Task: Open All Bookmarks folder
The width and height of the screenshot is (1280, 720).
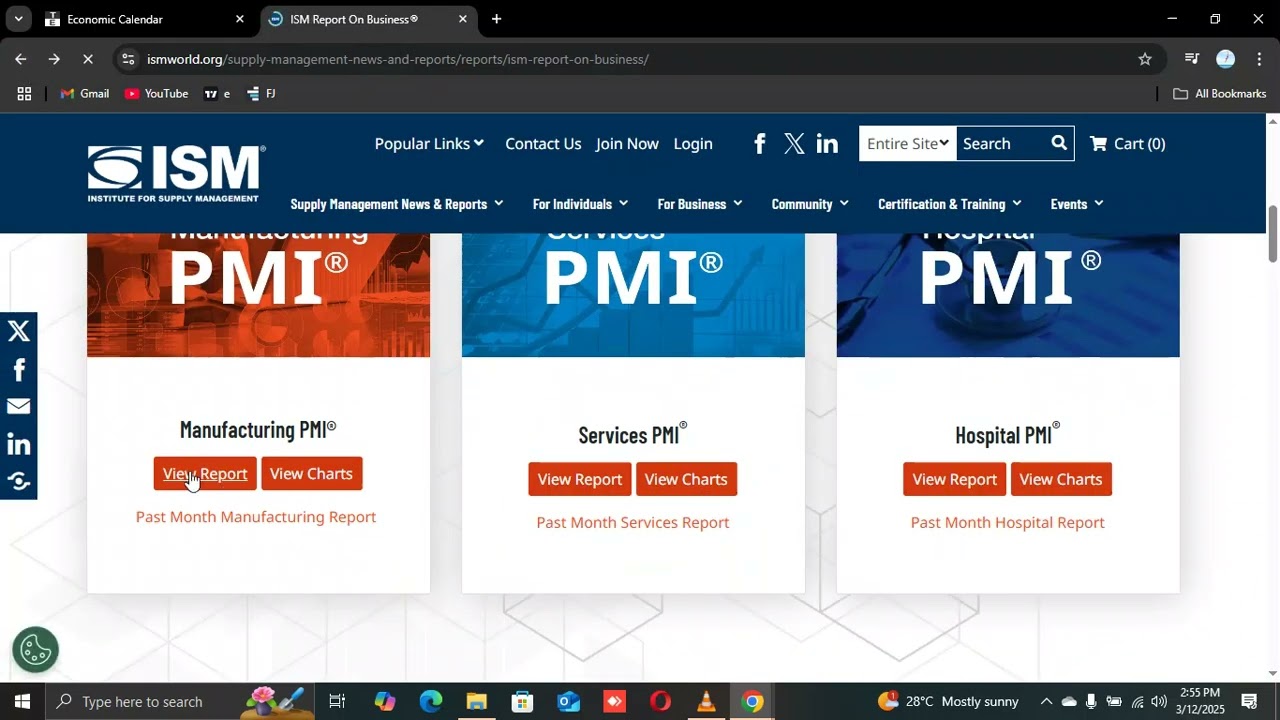Action: 1220,93
